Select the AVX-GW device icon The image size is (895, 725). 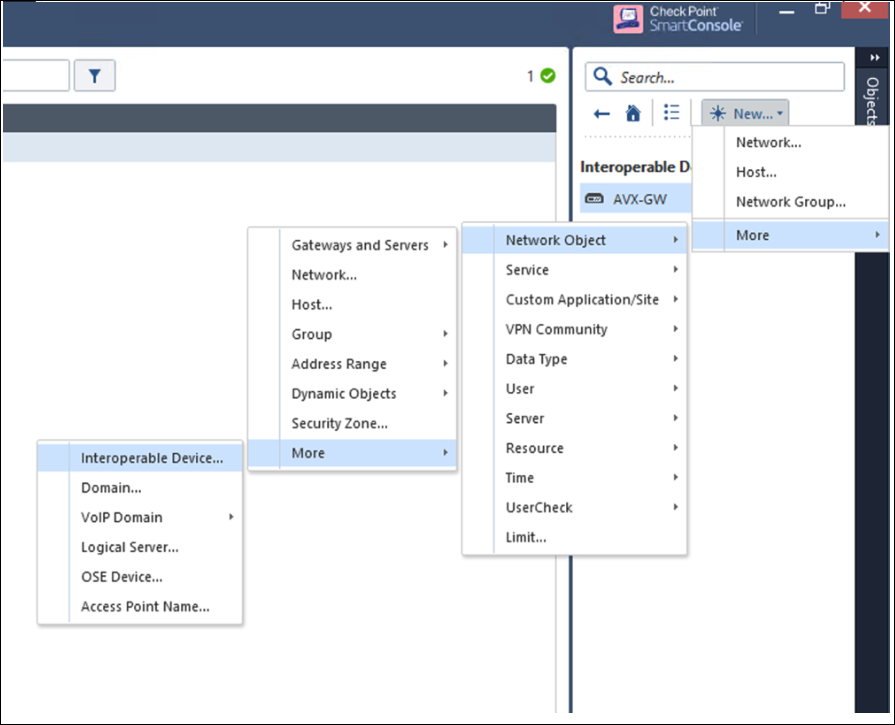tap(594, 198)
